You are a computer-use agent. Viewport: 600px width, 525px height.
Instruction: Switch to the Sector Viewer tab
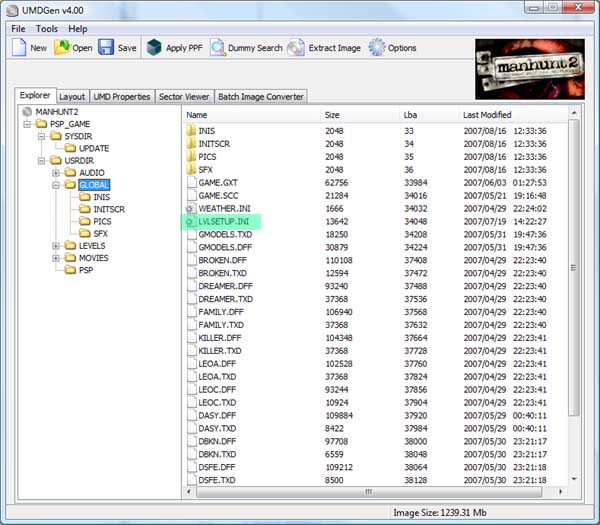coord(184,97)
